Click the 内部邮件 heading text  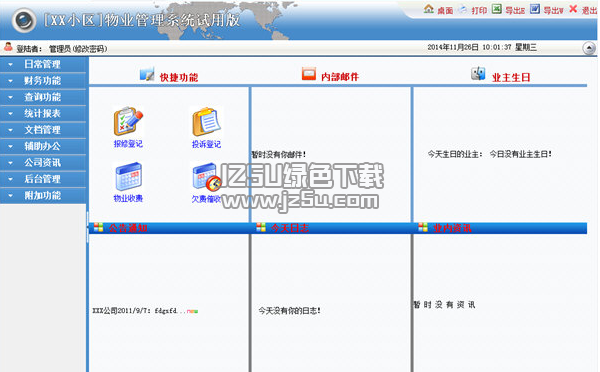click(x=340, y=77)
